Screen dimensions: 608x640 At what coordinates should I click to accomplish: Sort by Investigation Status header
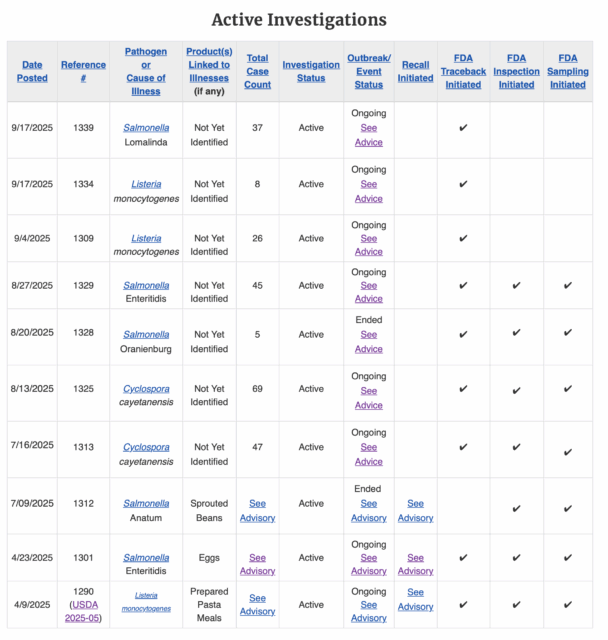point(311,71)
